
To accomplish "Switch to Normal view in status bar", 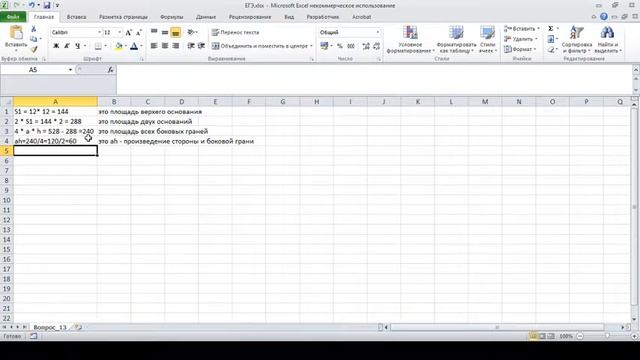I will [x=533, y=336].
